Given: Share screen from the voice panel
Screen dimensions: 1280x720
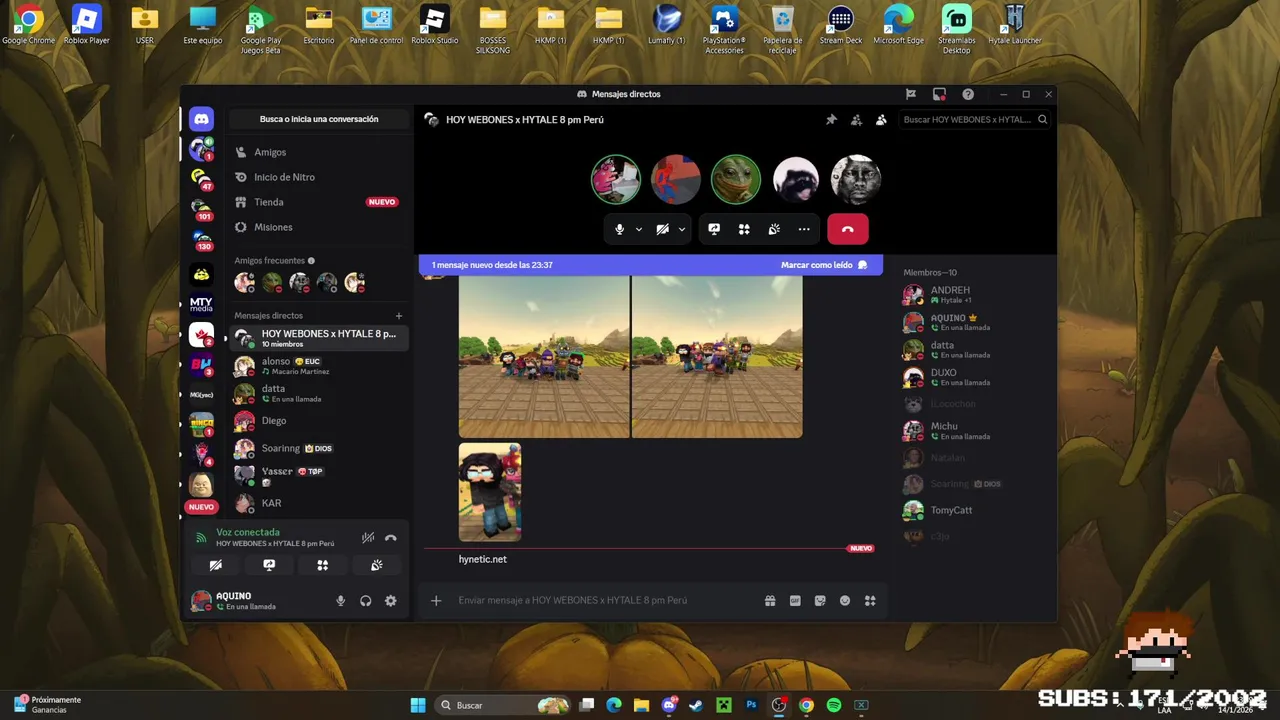Looking at the screenshot, I should (x=269, y=565).
